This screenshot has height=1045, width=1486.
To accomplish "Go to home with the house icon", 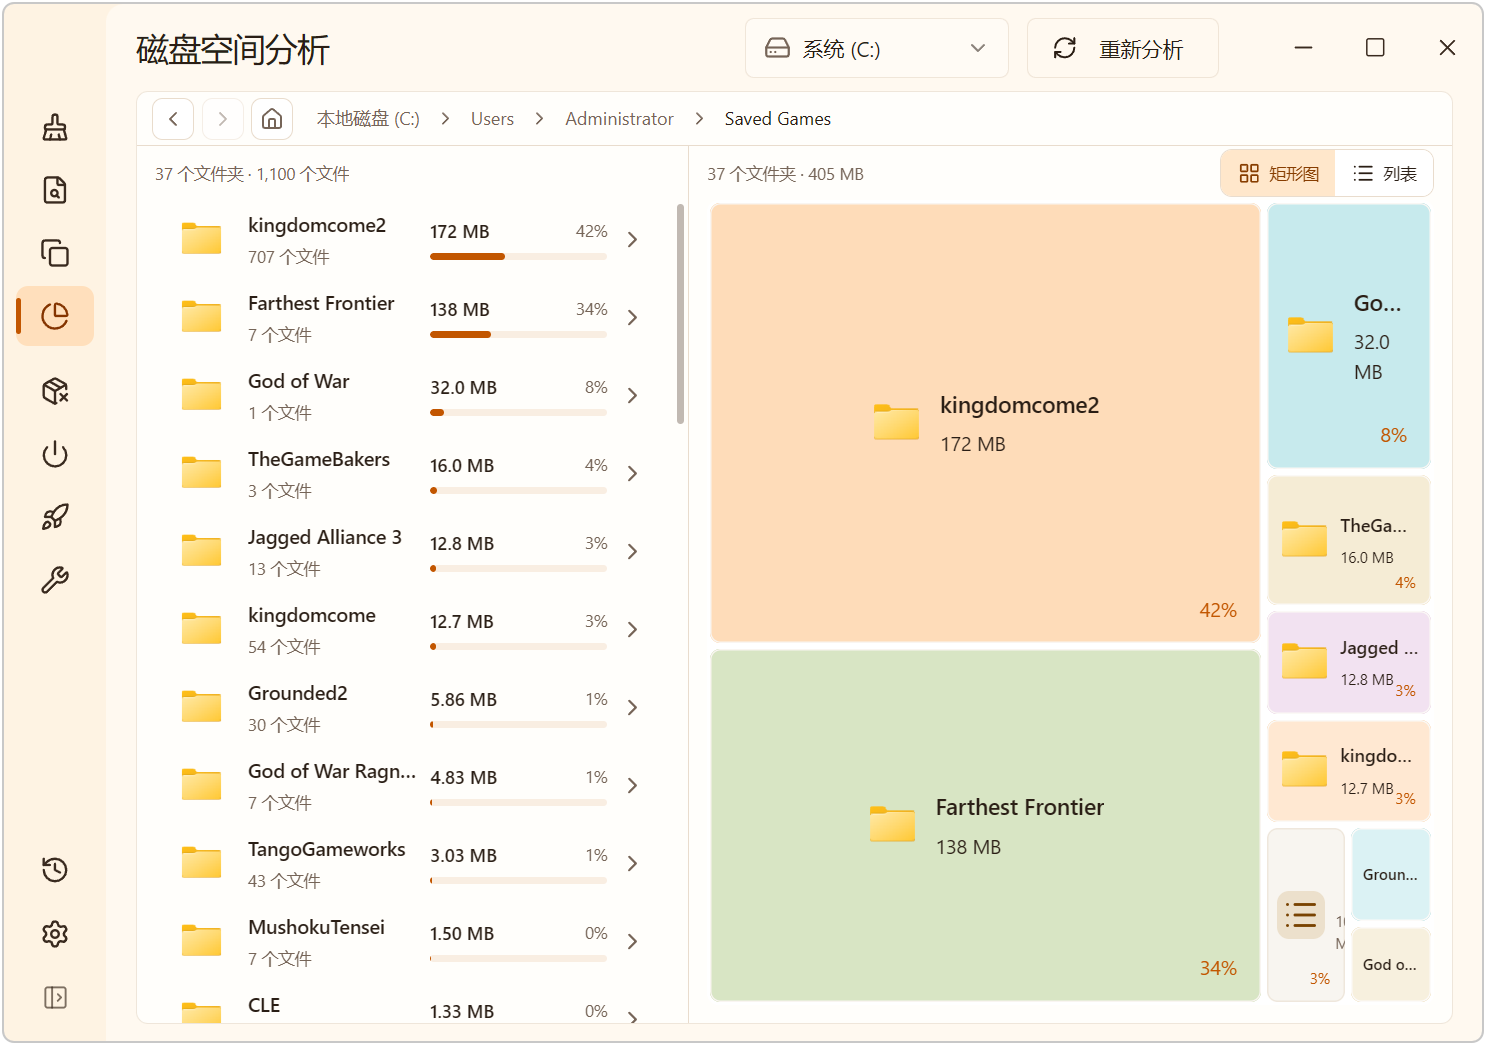I will [272, 119].
